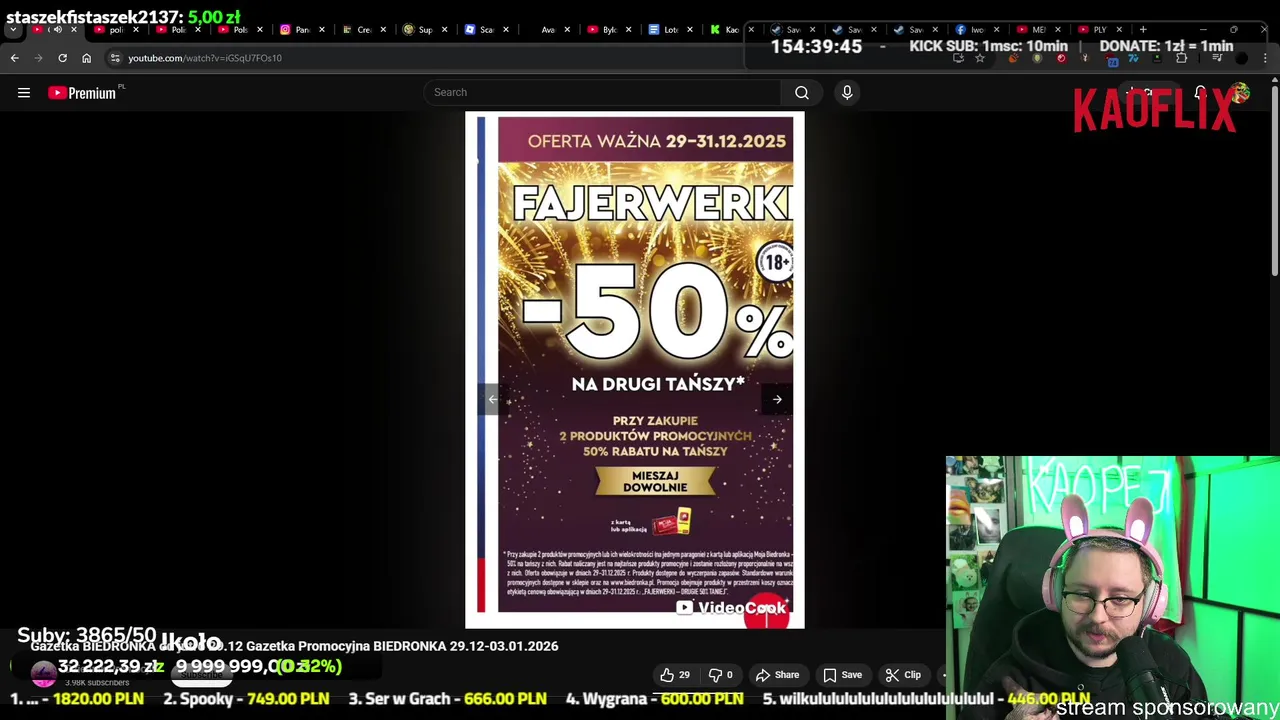Open browser home page icon
Screen dimensions: 1280x720
tap(86, 58)
